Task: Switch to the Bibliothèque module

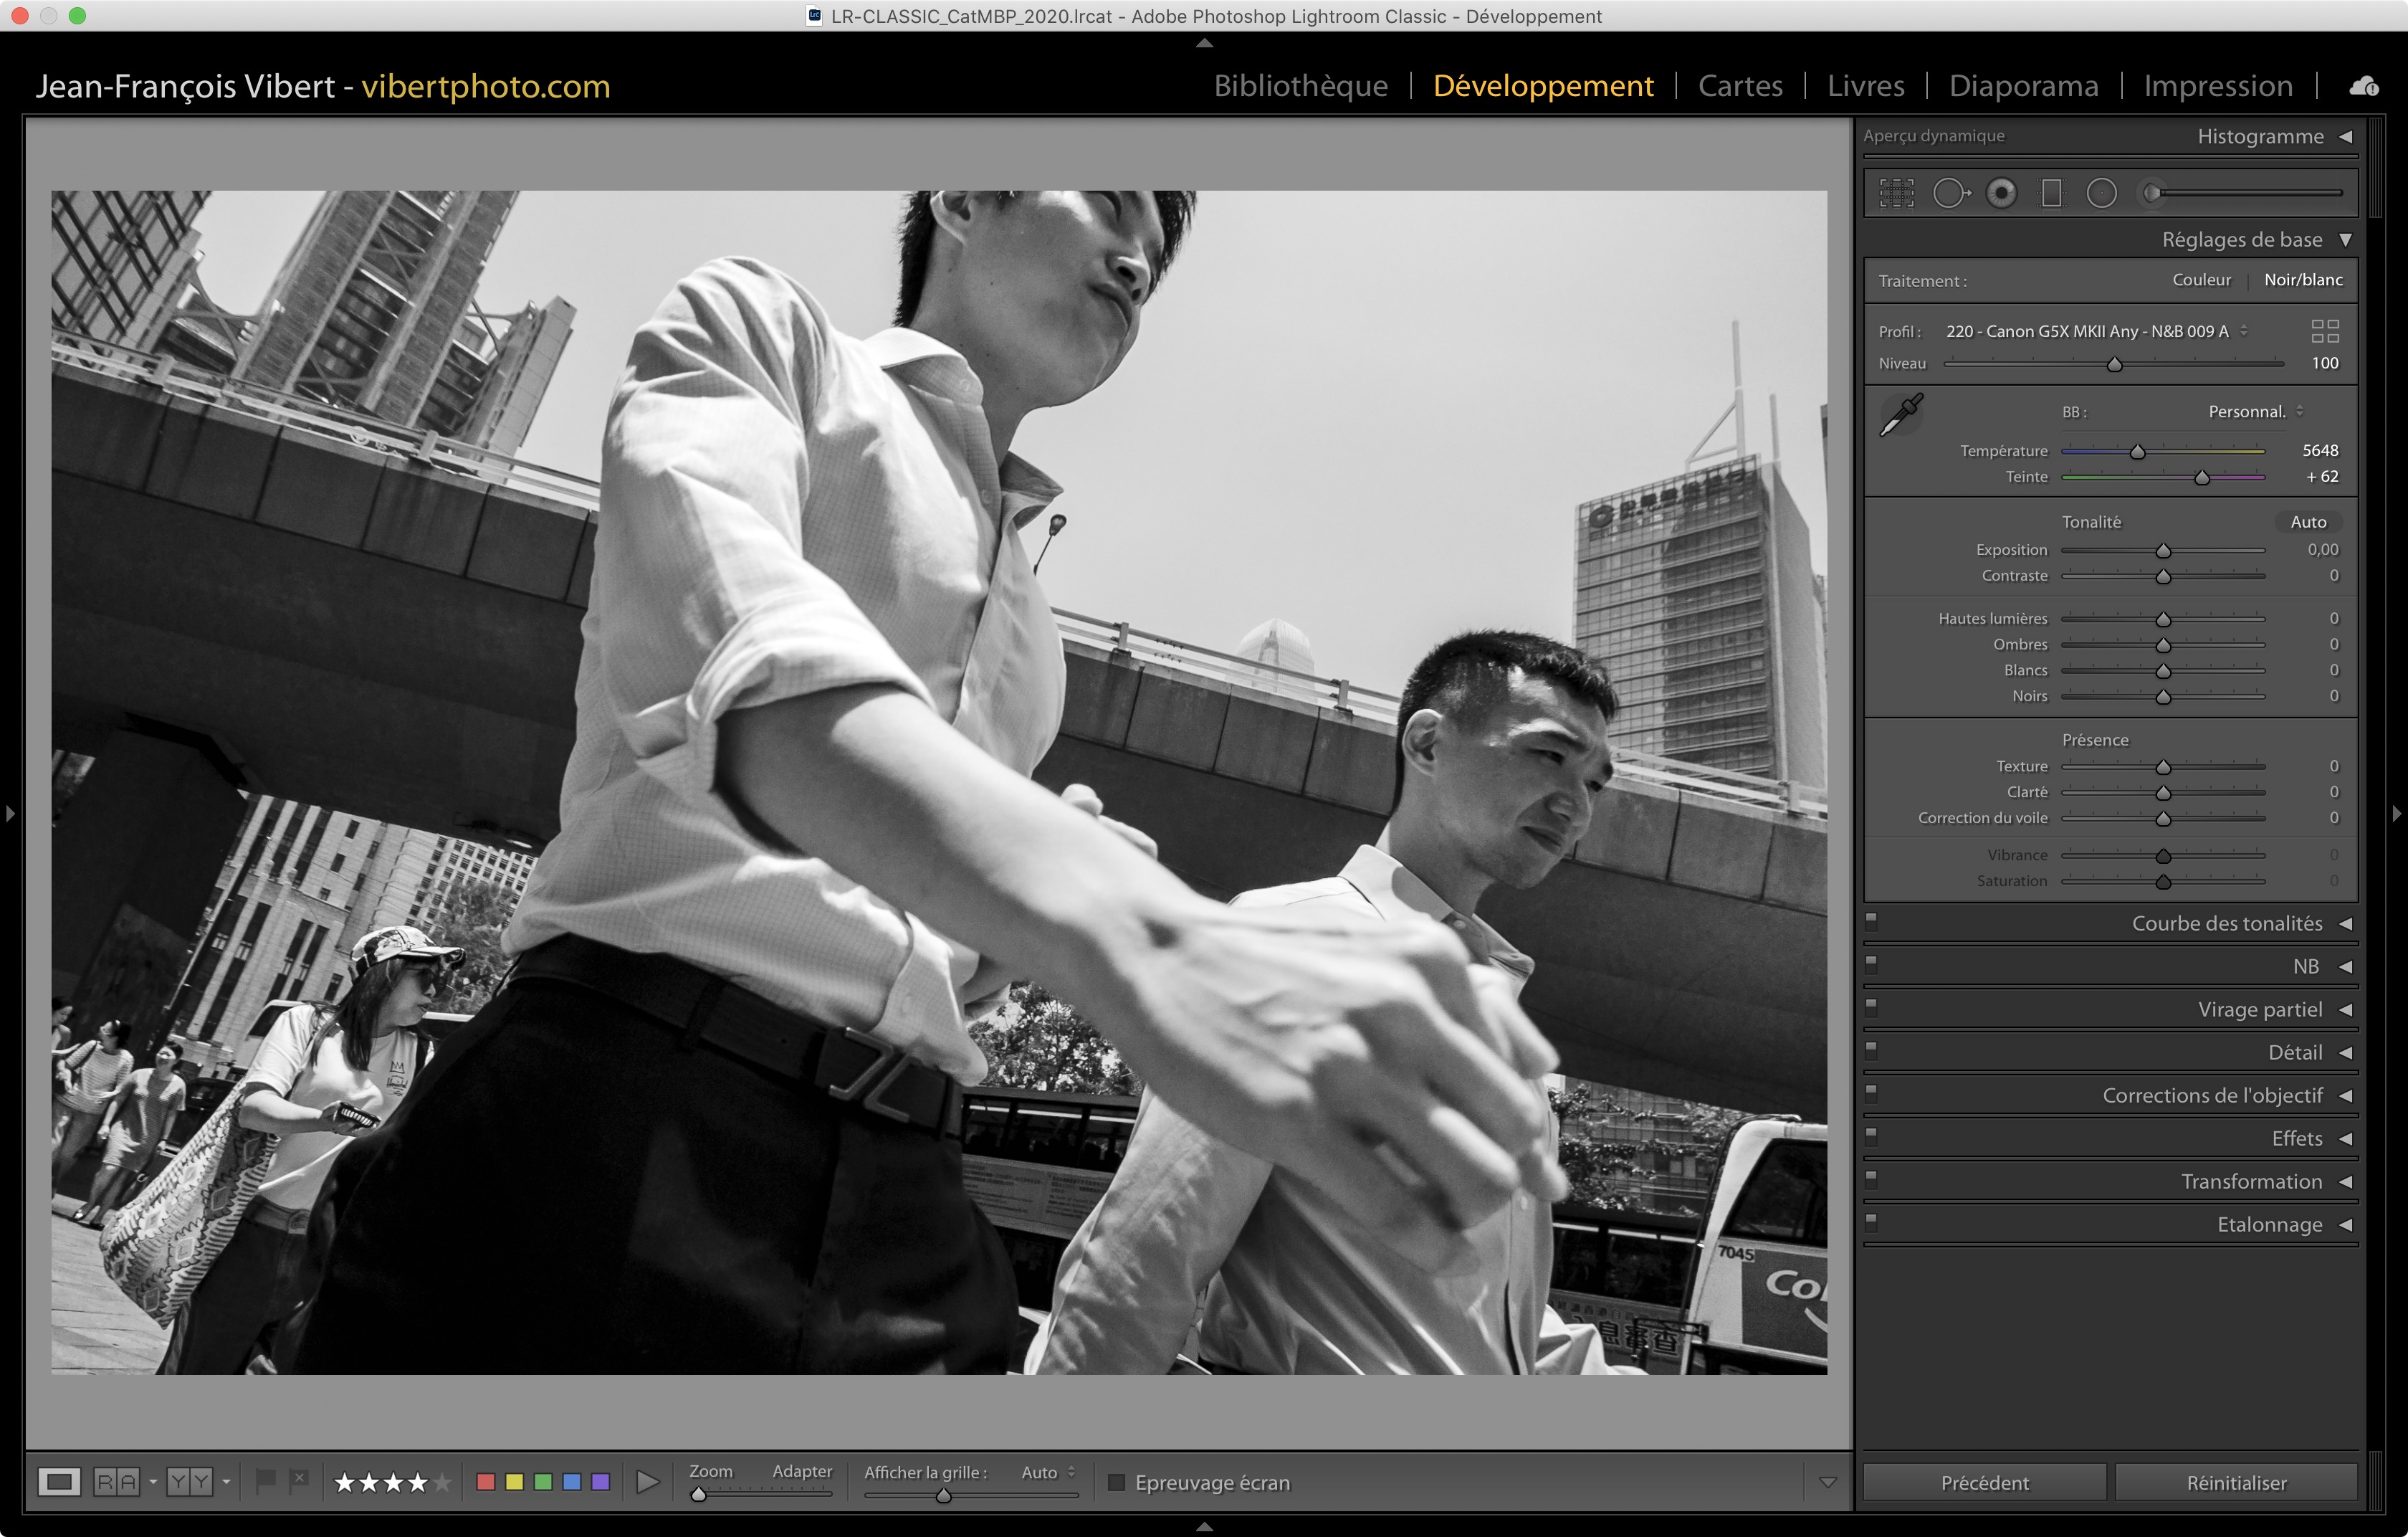Action: point(1300,86)
